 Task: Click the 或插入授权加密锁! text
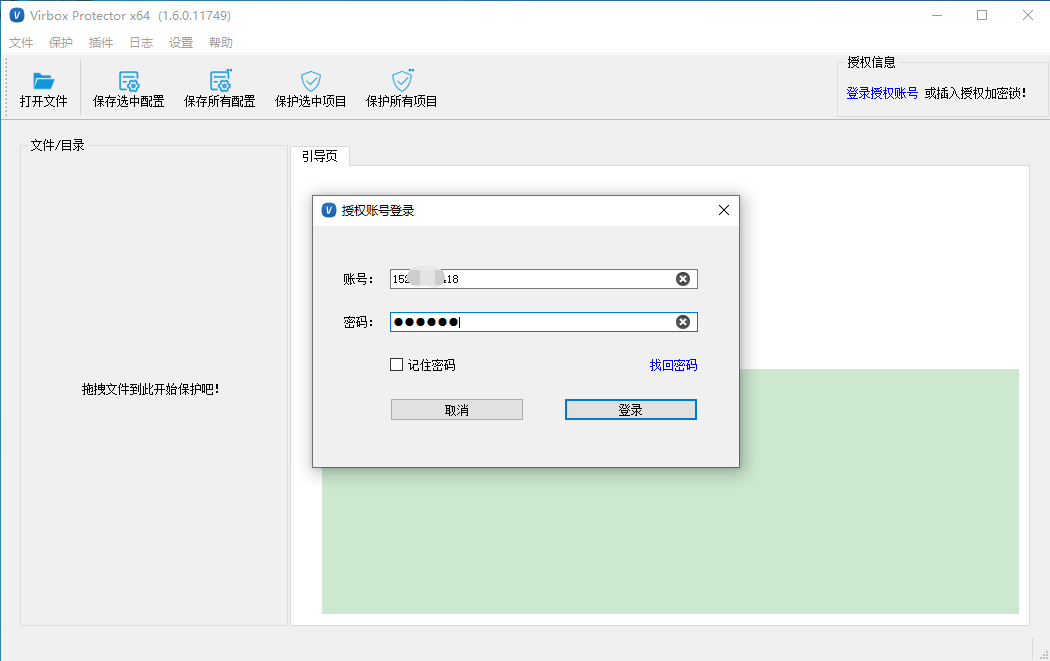pos(976,93)
